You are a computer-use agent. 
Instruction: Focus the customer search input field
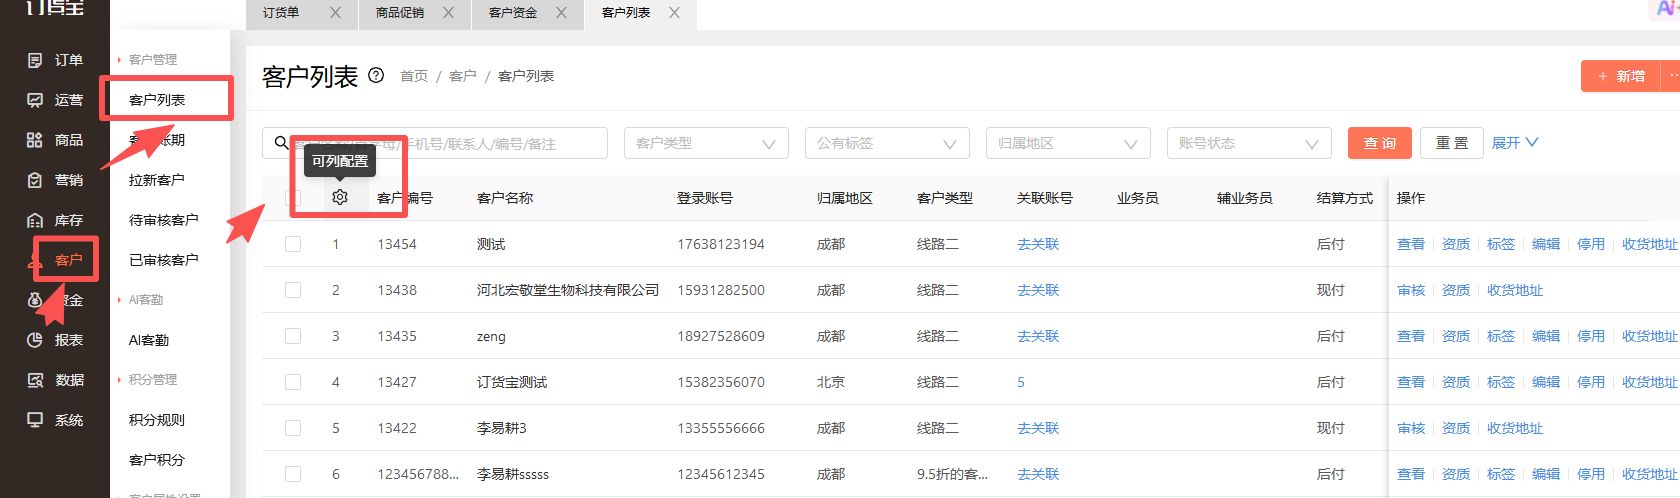435,143
